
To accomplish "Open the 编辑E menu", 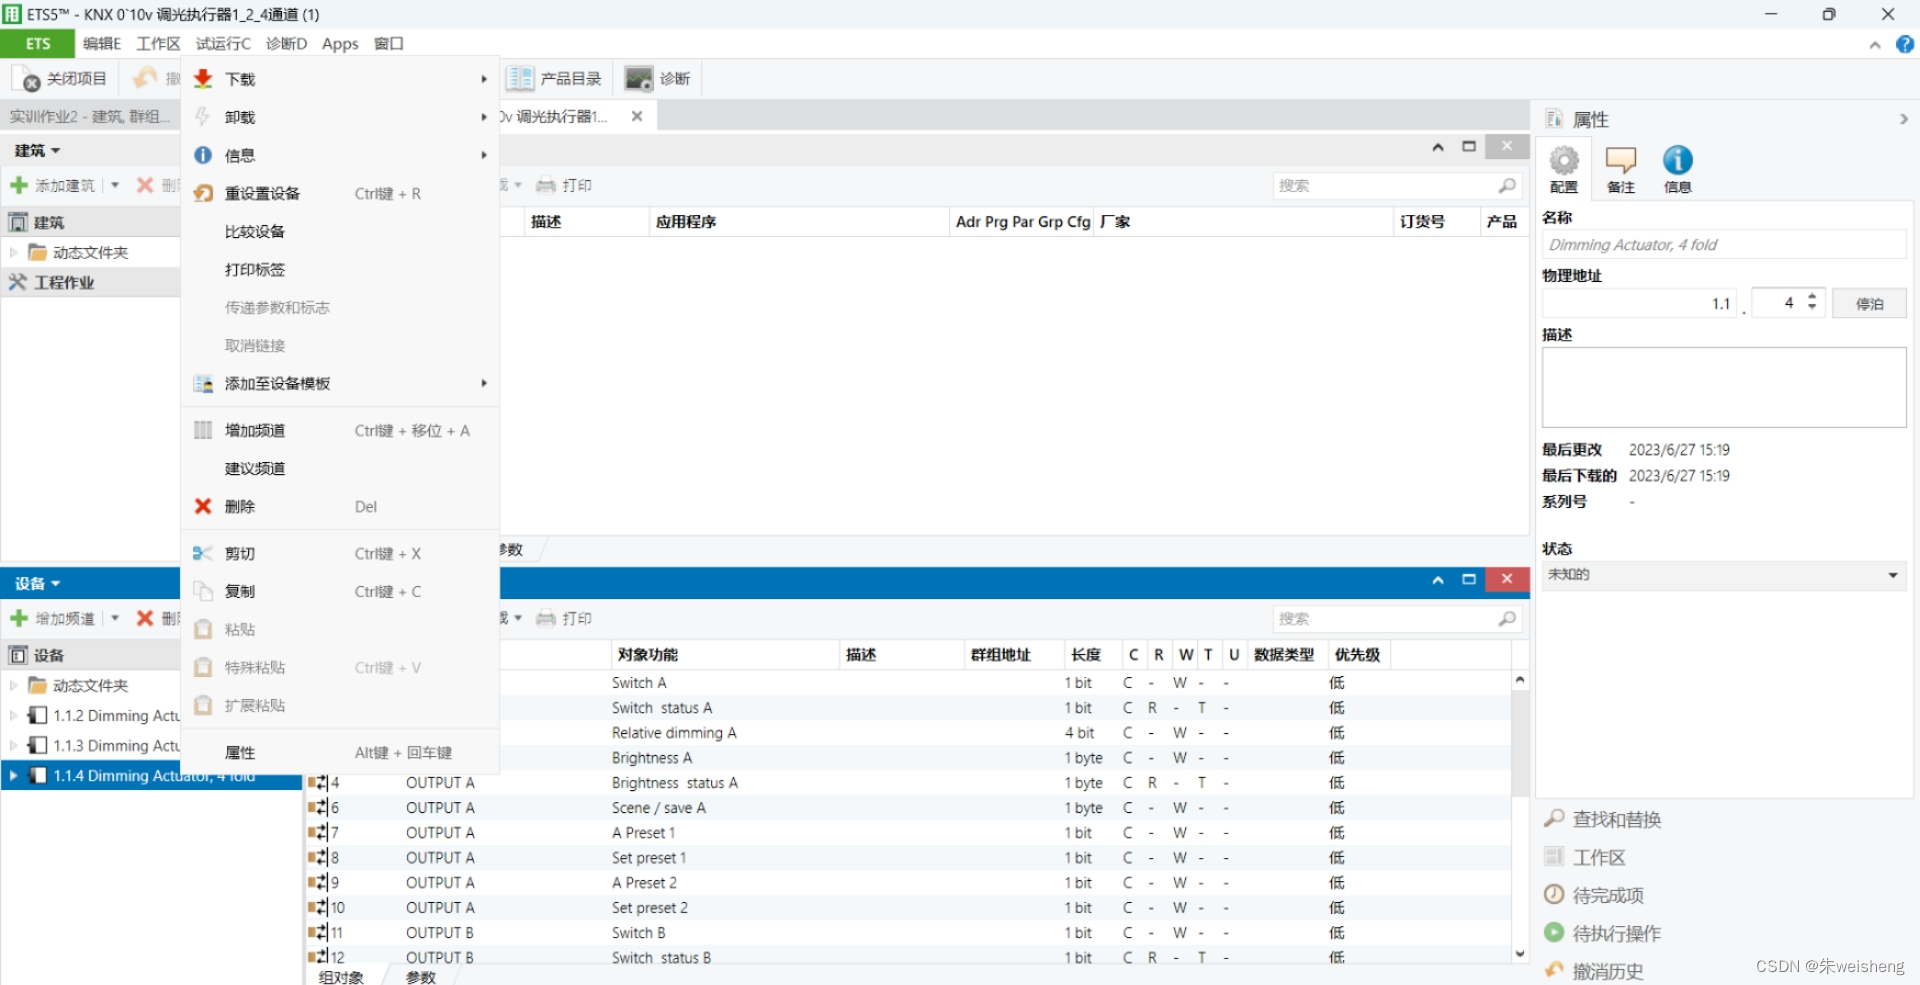I will [102, 44].
